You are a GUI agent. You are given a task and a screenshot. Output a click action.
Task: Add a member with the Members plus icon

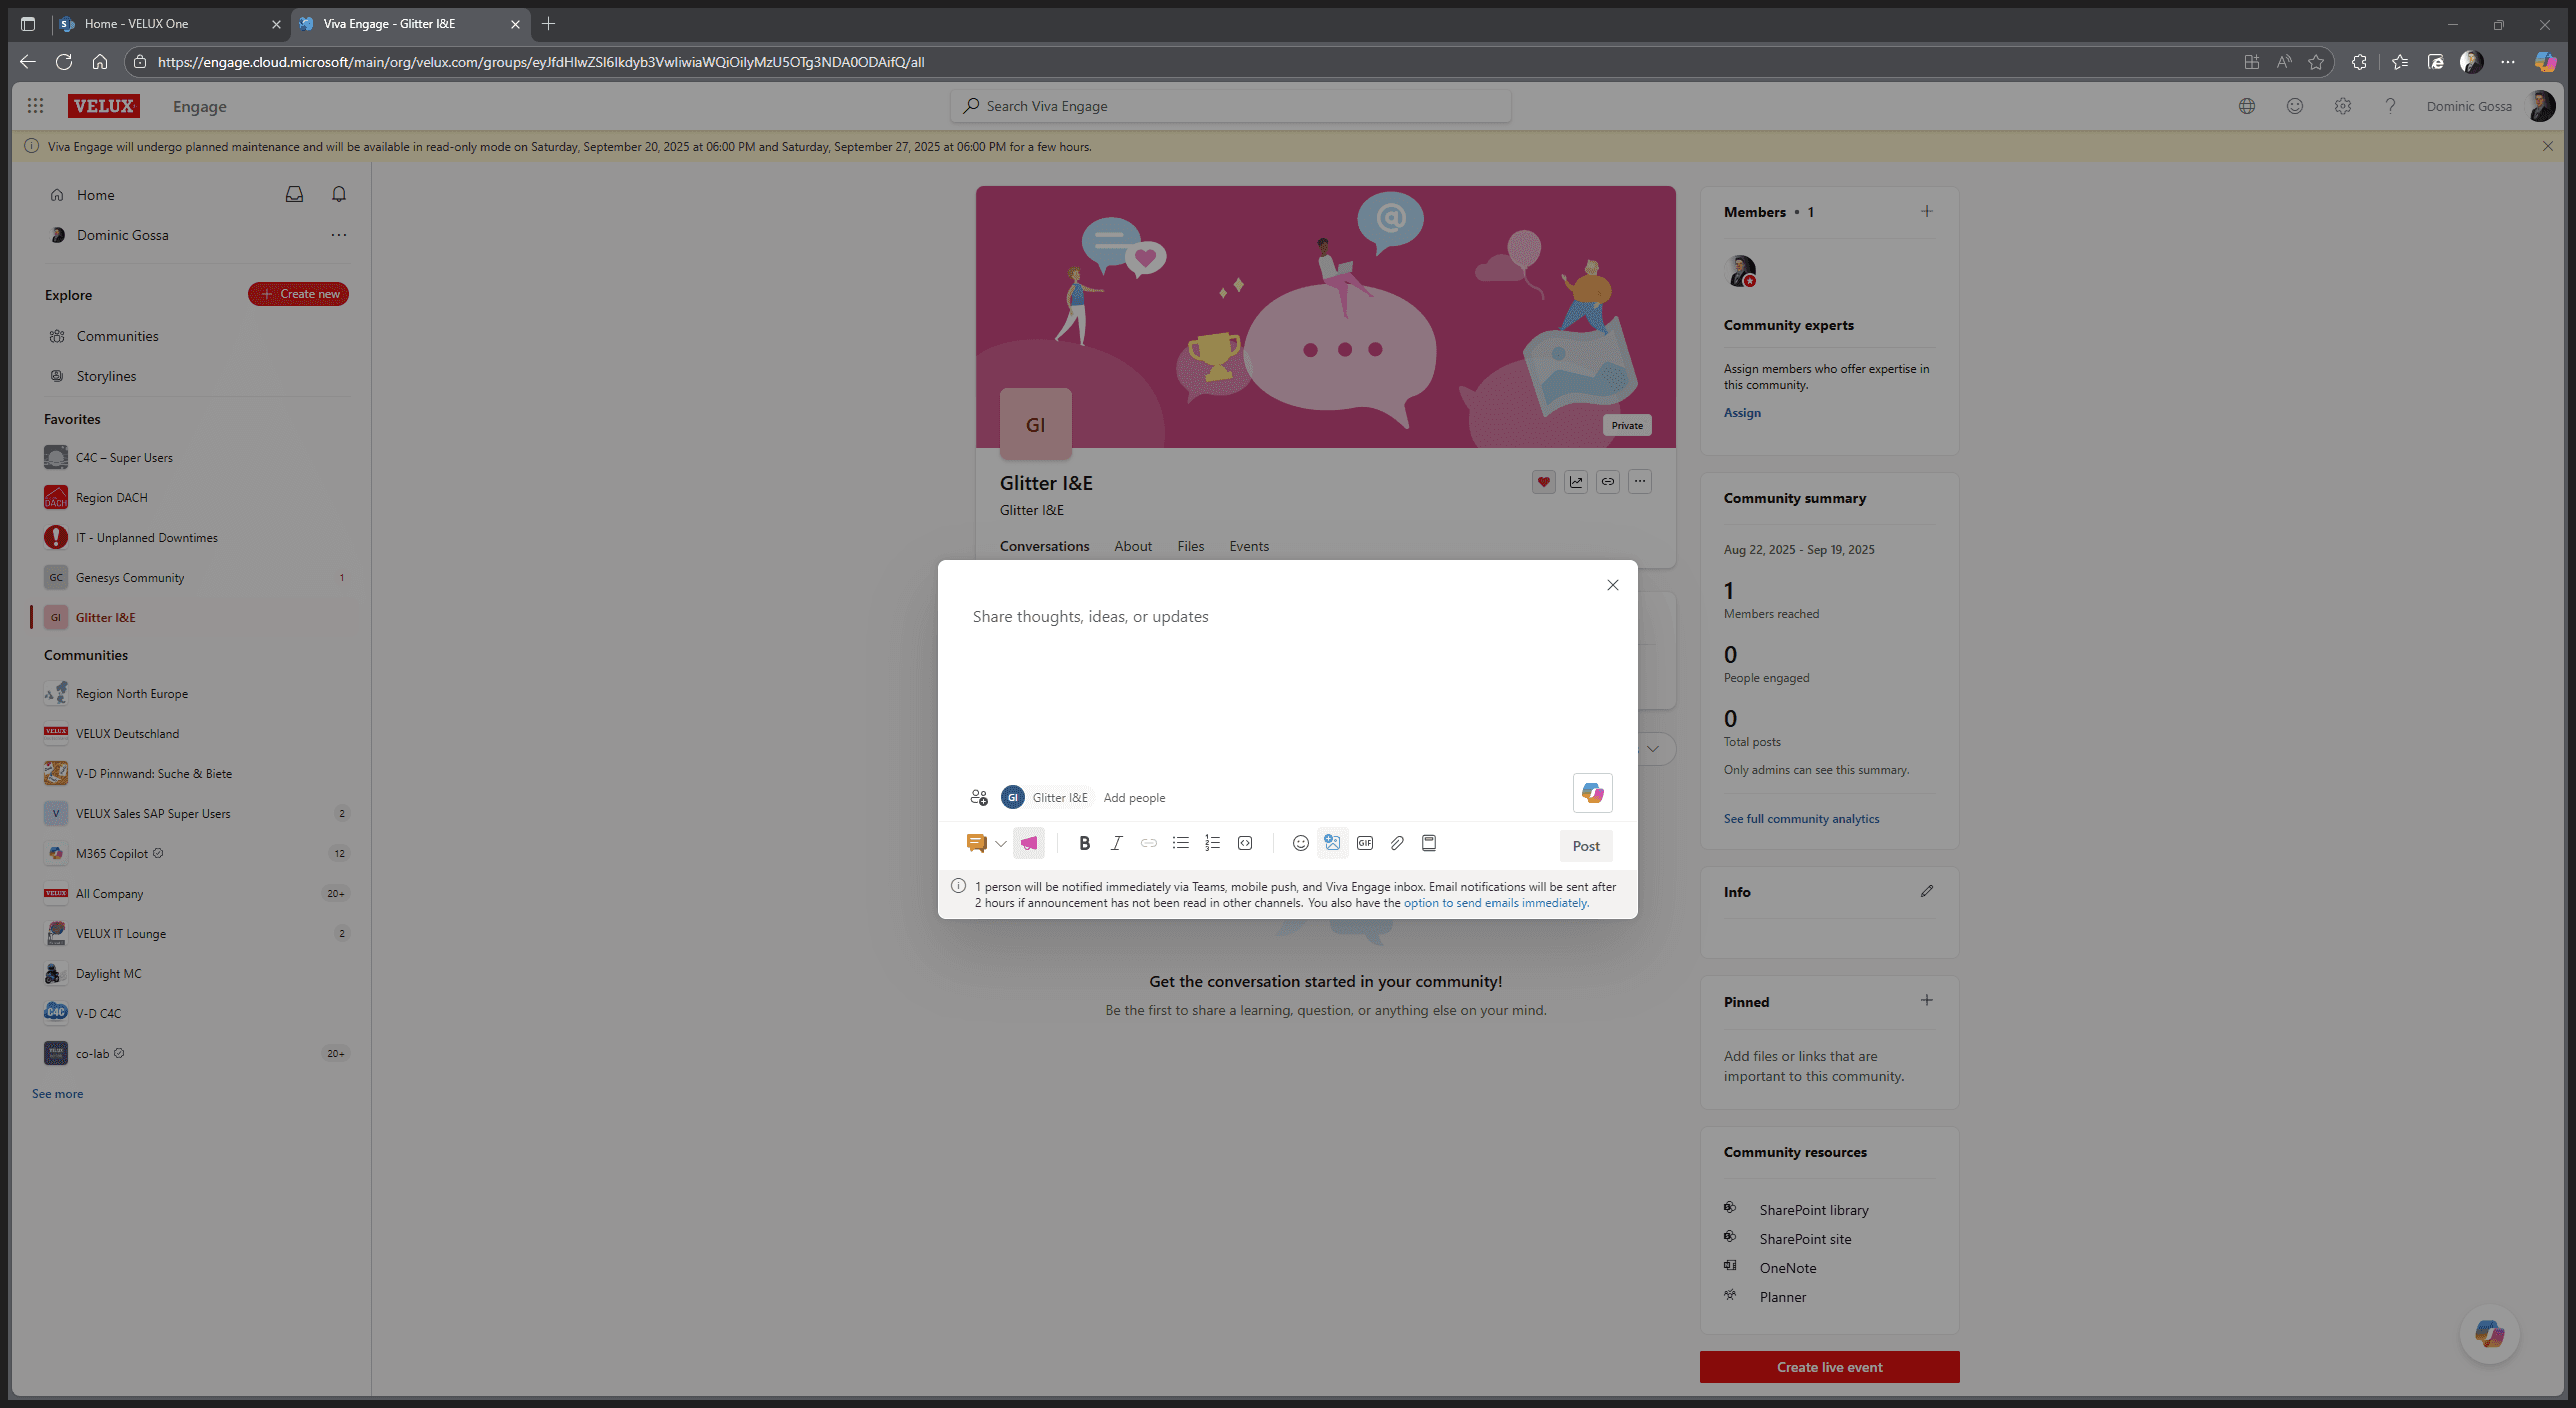coord(1926,211)
